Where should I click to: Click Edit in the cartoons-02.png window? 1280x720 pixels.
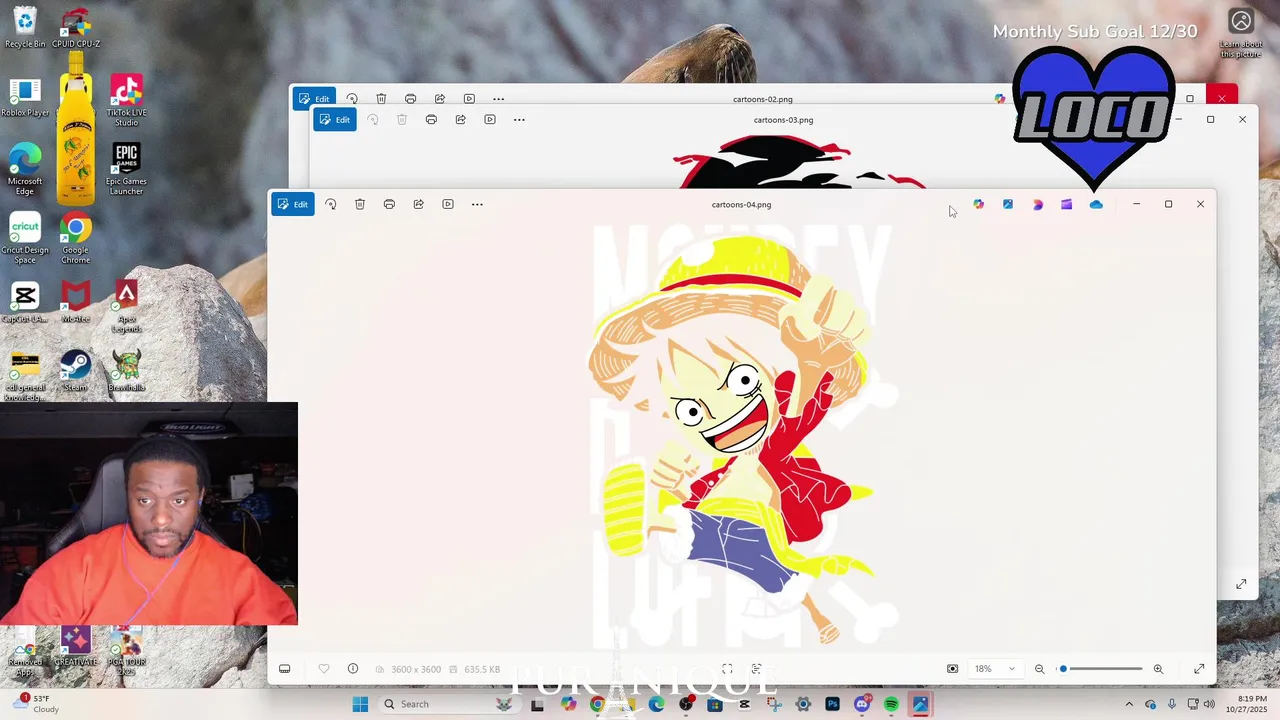coord(314,99)
